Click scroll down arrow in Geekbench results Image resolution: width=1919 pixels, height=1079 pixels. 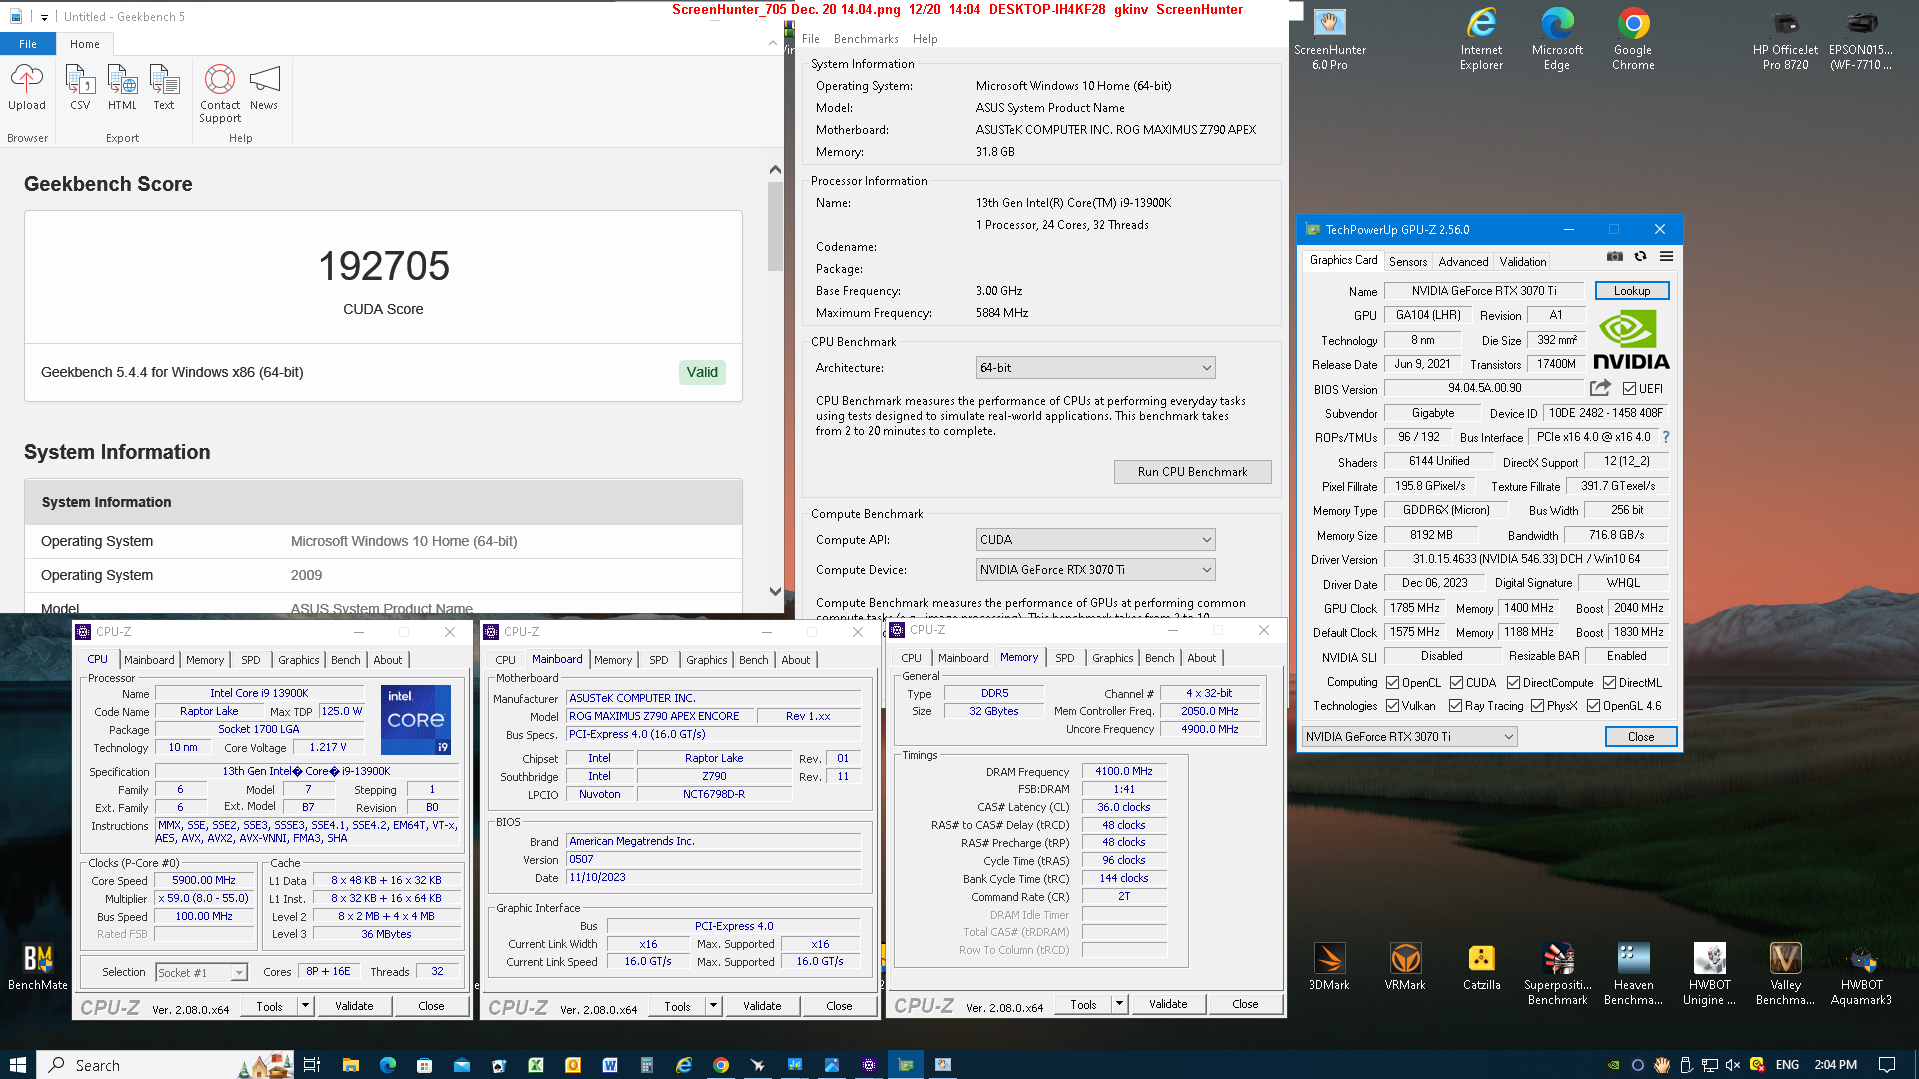[775, 591]
